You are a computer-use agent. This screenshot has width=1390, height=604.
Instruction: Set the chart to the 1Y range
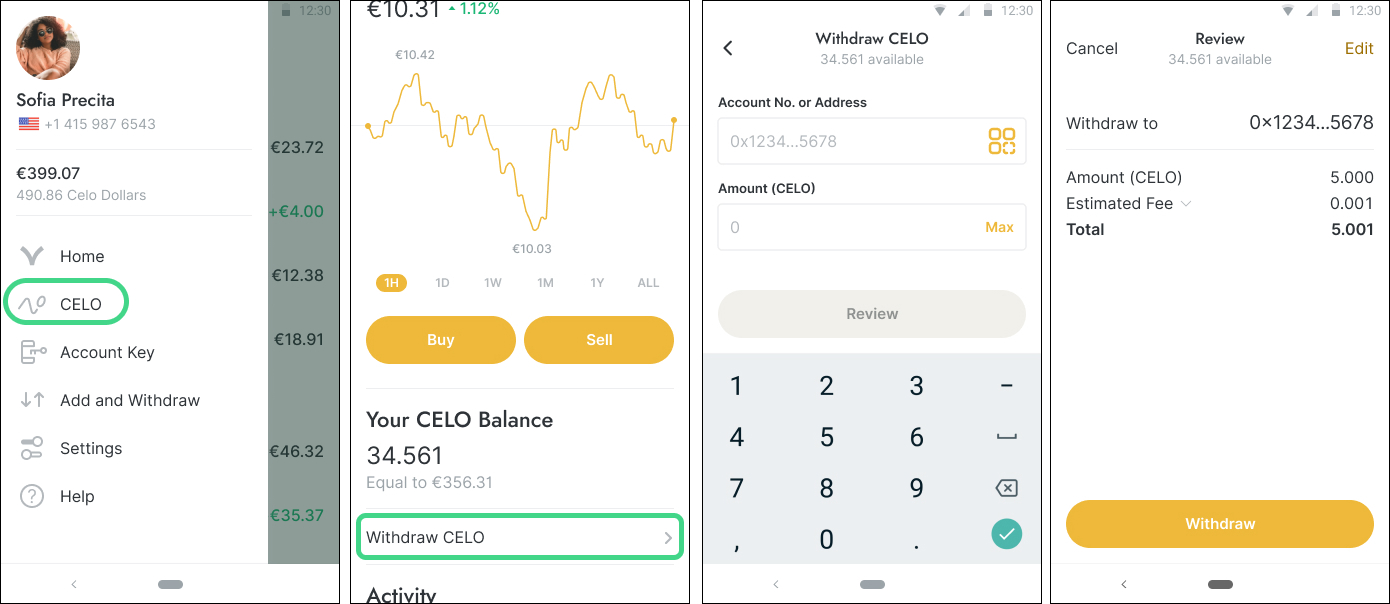click(x=597, y=283)
